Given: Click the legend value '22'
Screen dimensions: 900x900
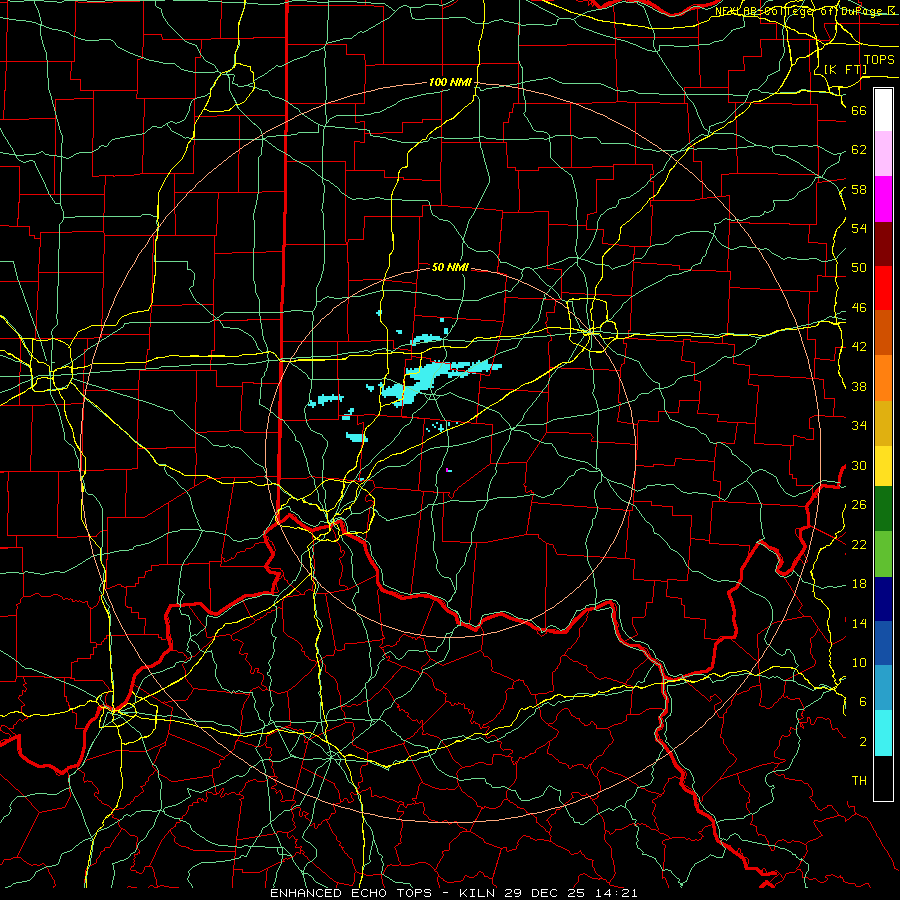Looking at the screenshot, I should tap(859, 544).
